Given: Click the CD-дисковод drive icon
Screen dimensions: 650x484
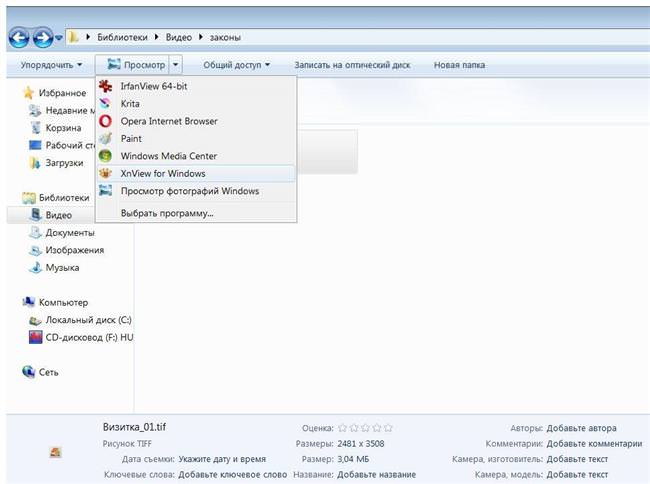Looking at the screenshot, I should pyautogui.click(x=36, y=337).
